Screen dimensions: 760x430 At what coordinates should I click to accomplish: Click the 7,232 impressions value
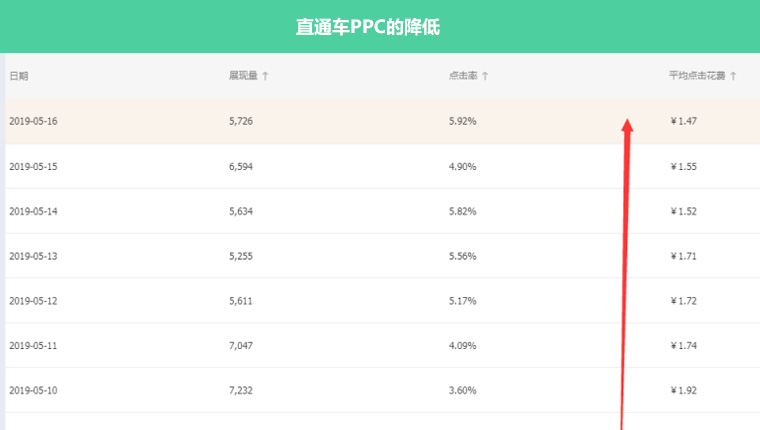click(241, 391)
